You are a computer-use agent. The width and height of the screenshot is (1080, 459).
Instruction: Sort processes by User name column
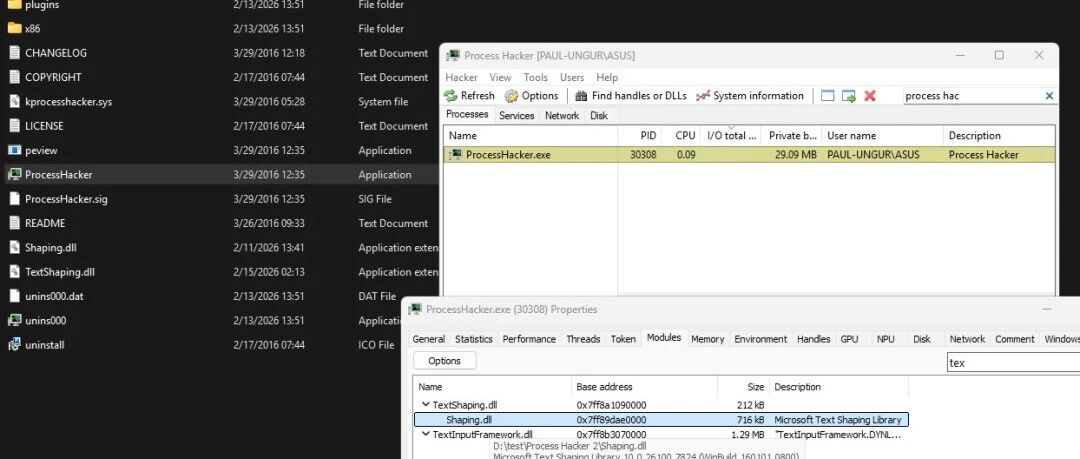(x=882, y=136)
